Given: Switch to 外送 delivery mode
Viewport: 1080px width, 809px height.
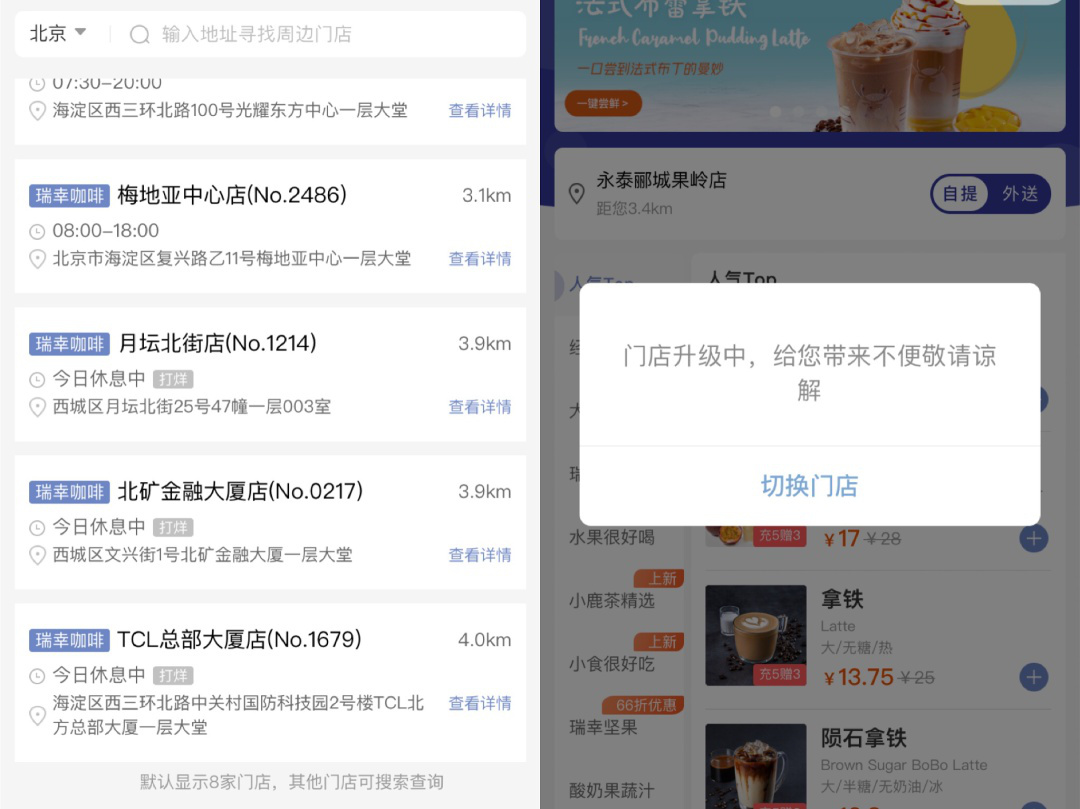Looking at the screenshot, I should (x=1019, y=193).
